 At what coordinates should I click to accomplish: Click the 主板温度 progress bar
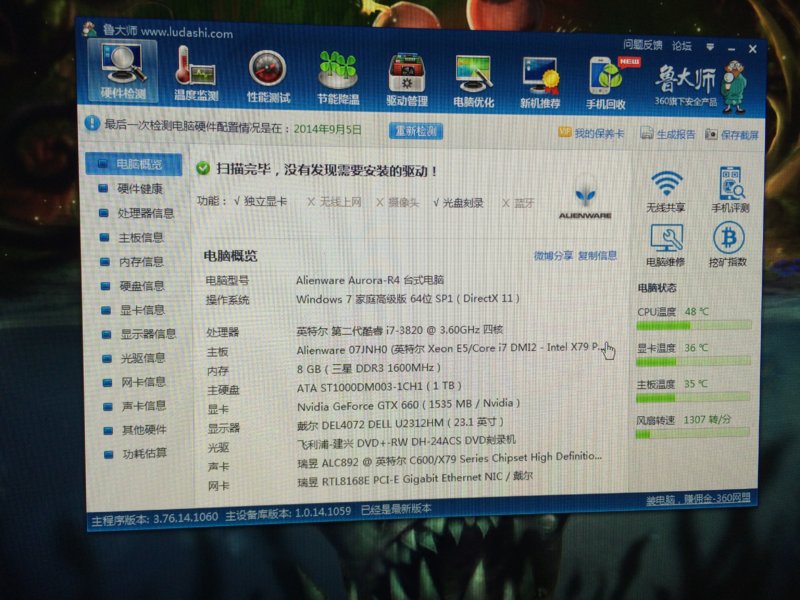[x=693, y=397]
